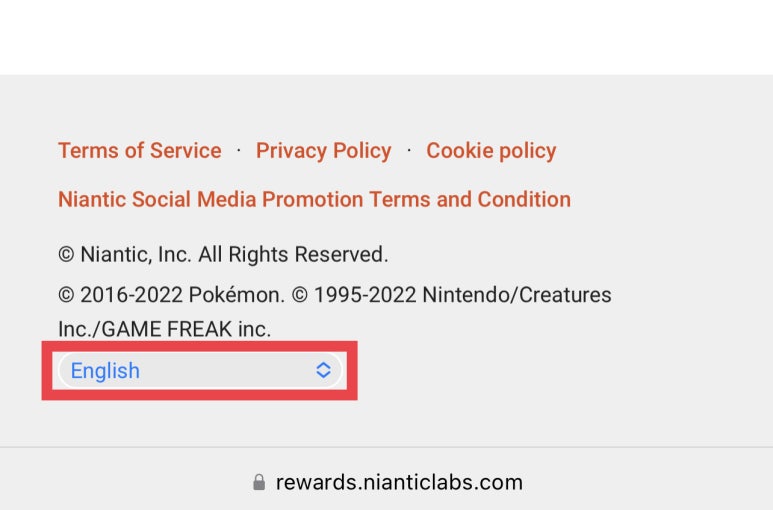Image resolution: width=773 pixels, height=510 pixels.
Task: Select the rewards.nianticlabs.com address text
Action: (399, 482)
